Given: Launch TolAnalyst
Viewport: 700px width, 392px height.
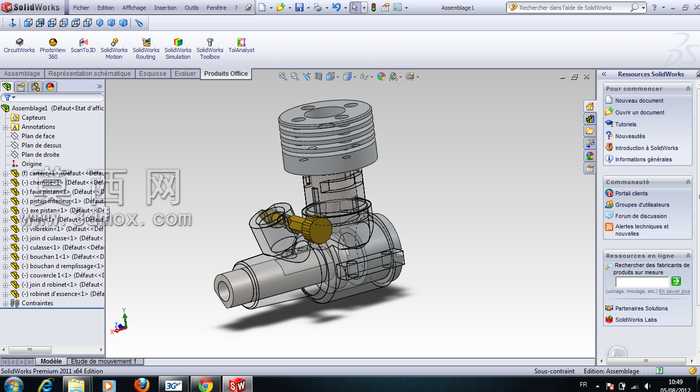Looking at the screenshot, I should coord(241,46).
